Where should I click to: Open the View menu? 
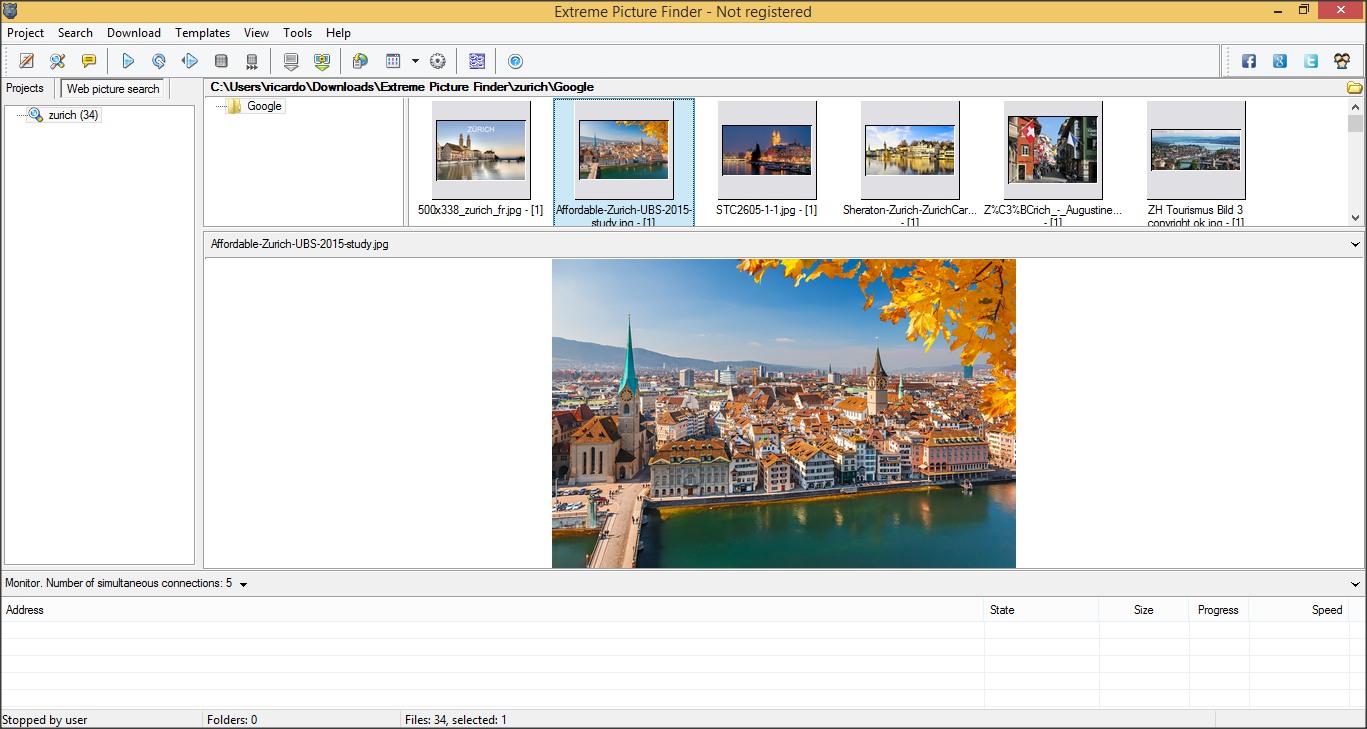coord(257,33)
